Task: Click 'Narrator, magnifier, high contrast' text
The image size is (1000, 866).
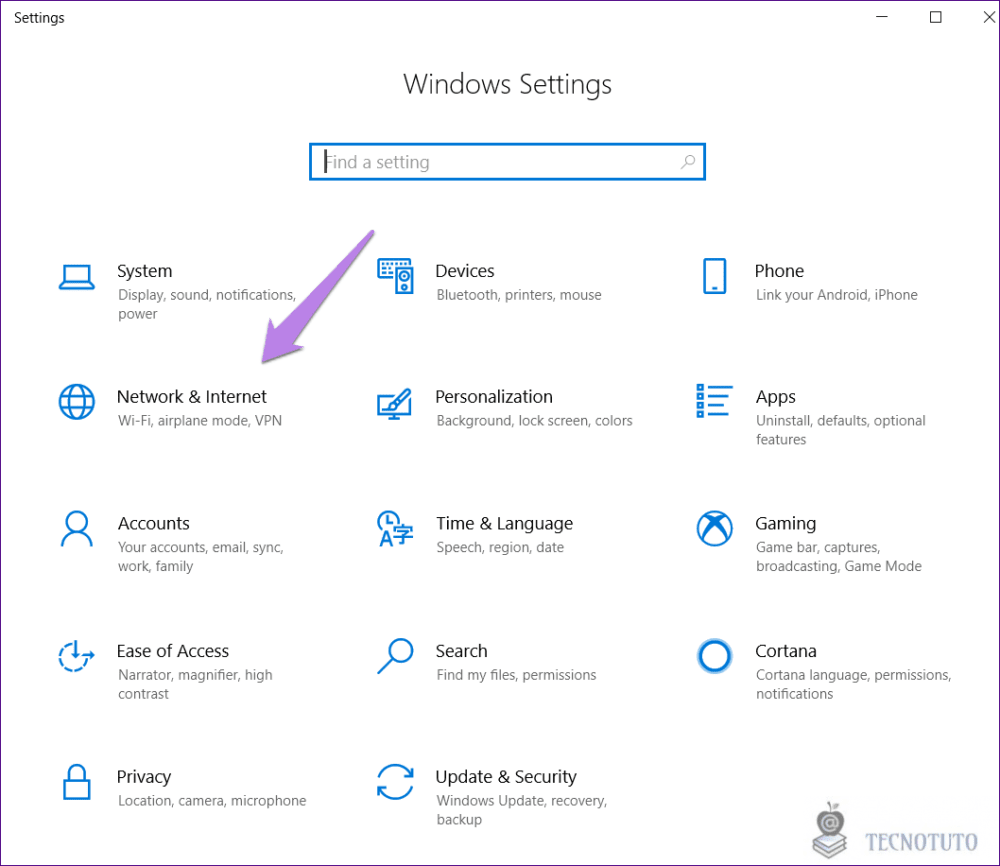Action: point(195,684)
